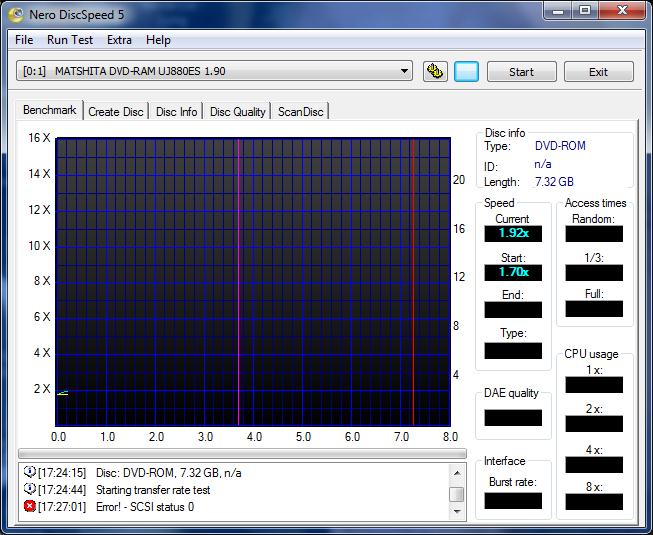Click the red error icon in log
This screenshot has height=535, width=653.
[x=29, y=507]
